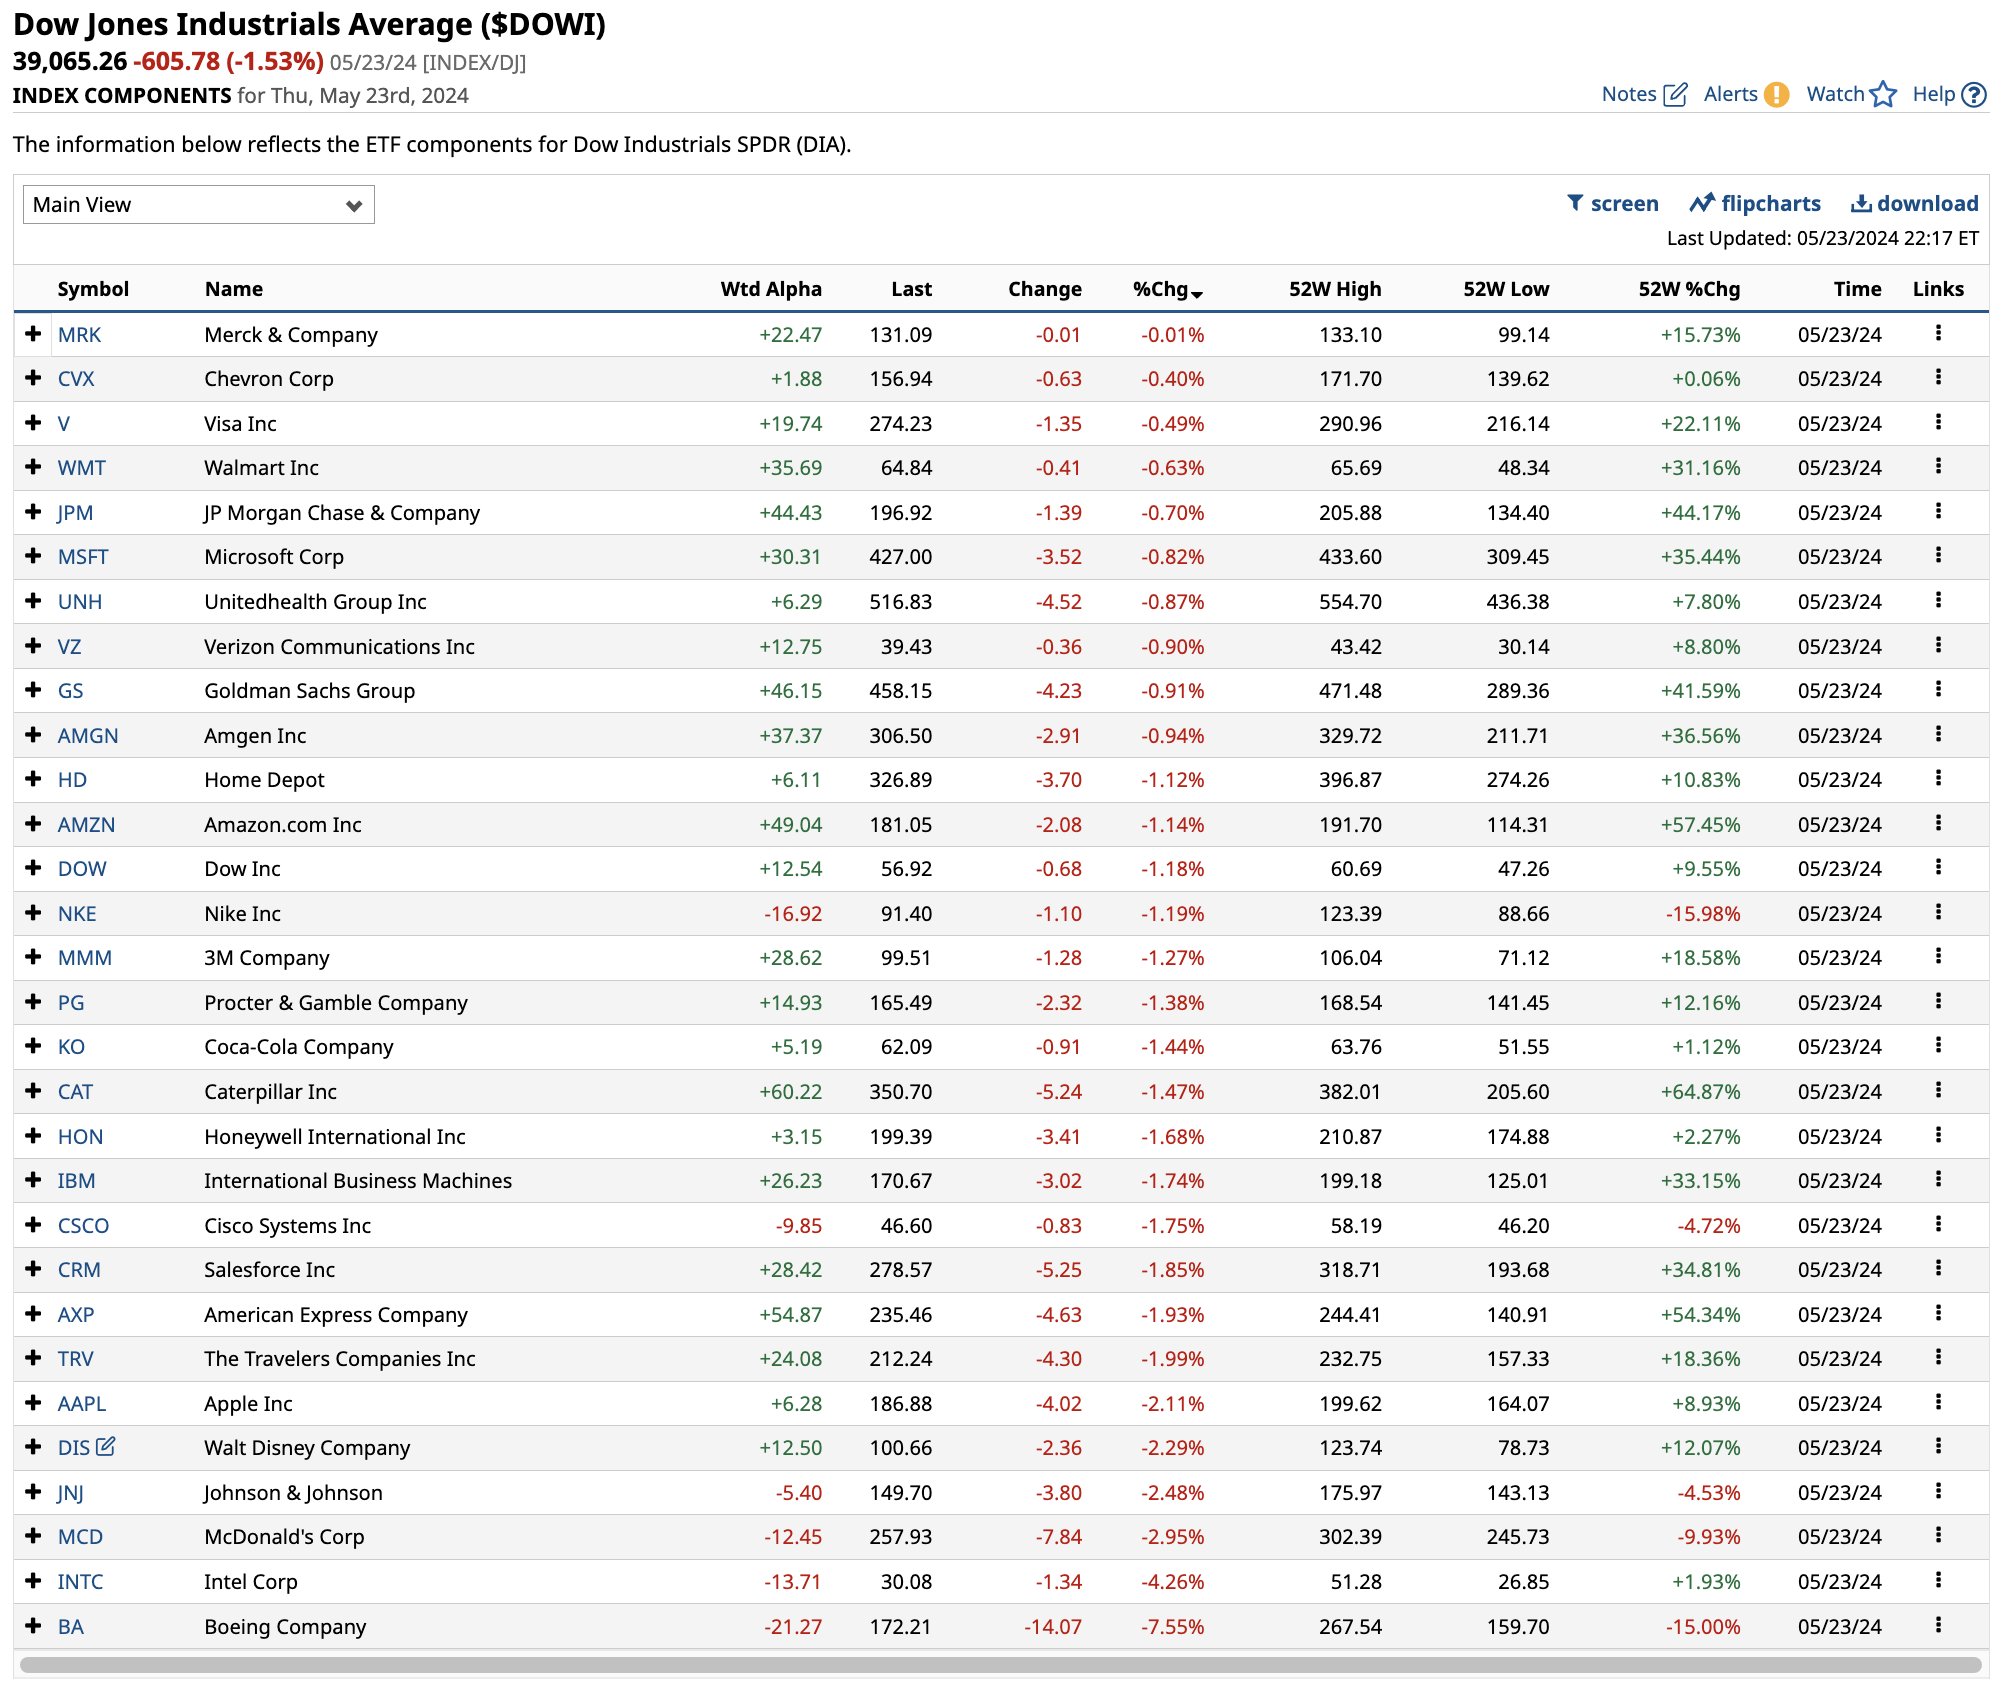Open links menu for Intel Corp row
Viewport: 2002px width, 1694px height.
(1938, 1580)
